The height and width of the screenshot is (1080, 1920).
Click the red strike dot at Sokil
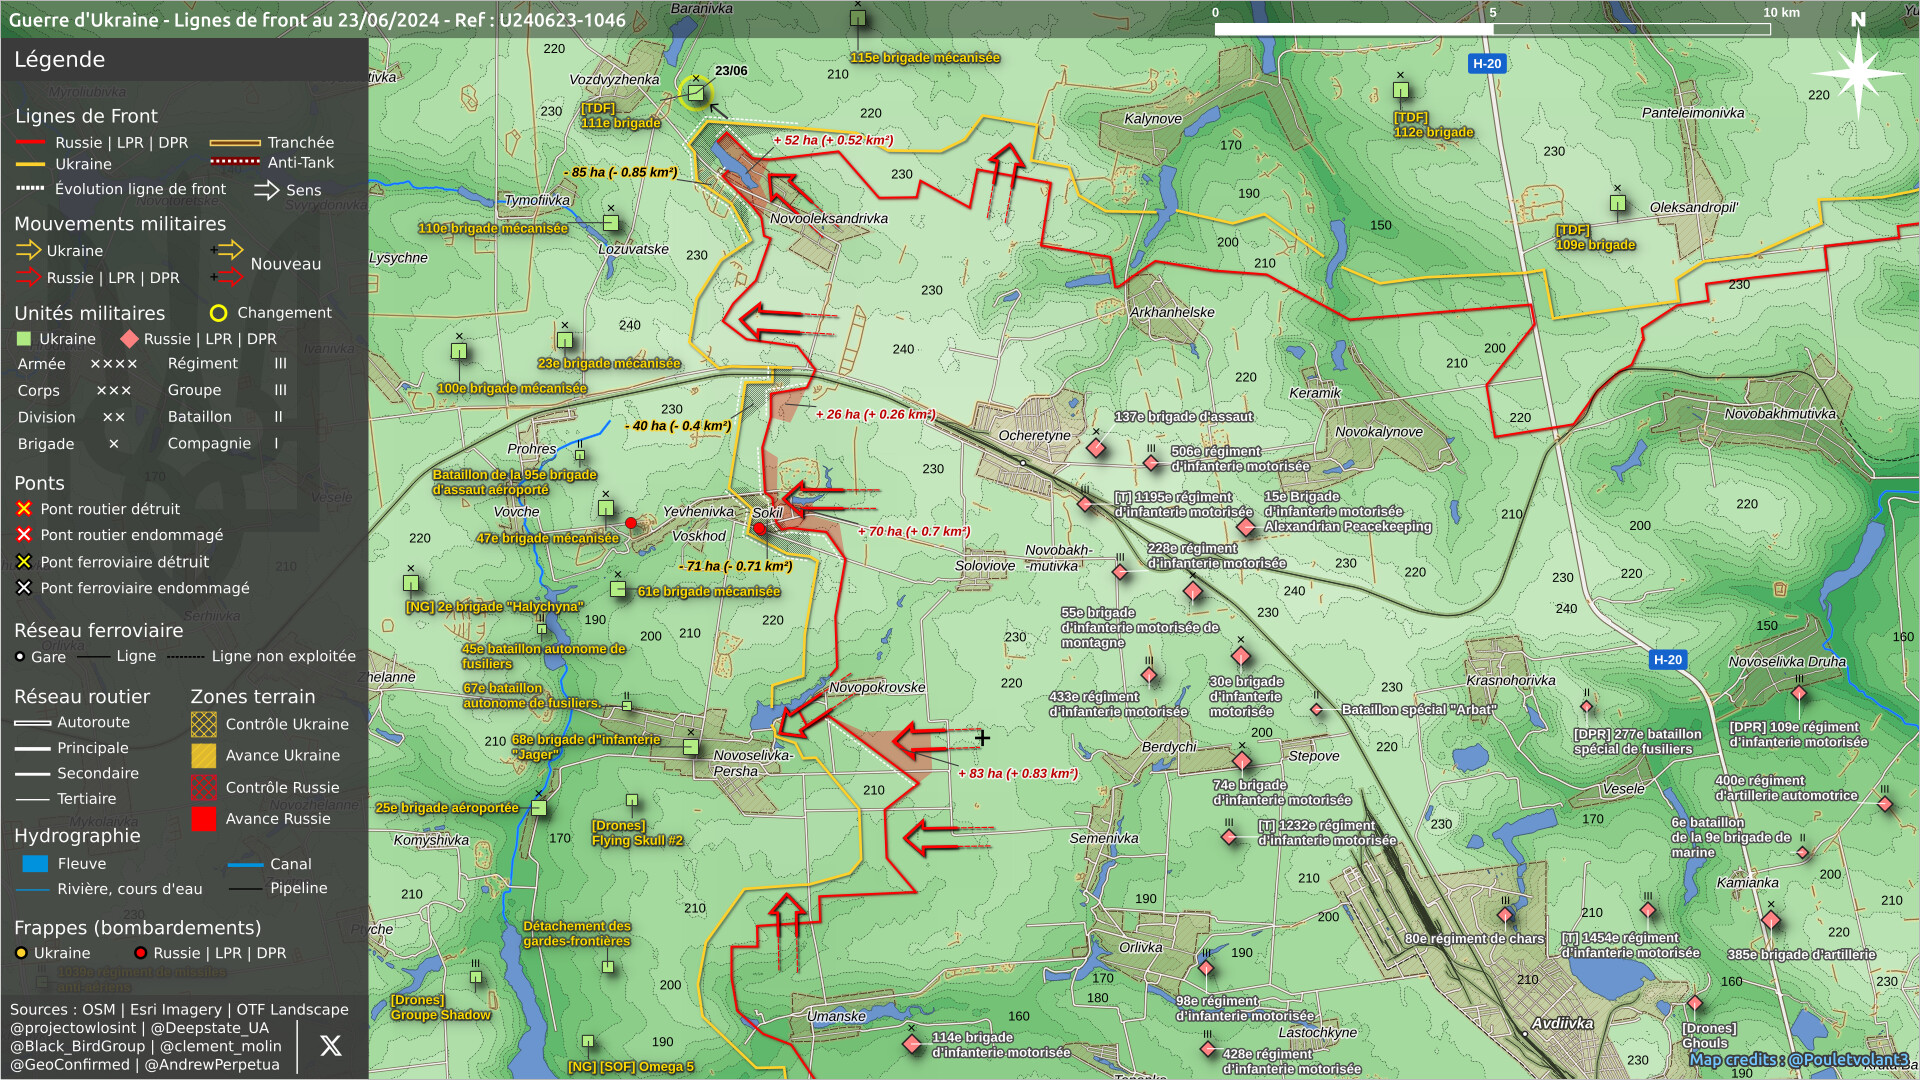click(x=760, y=529)
